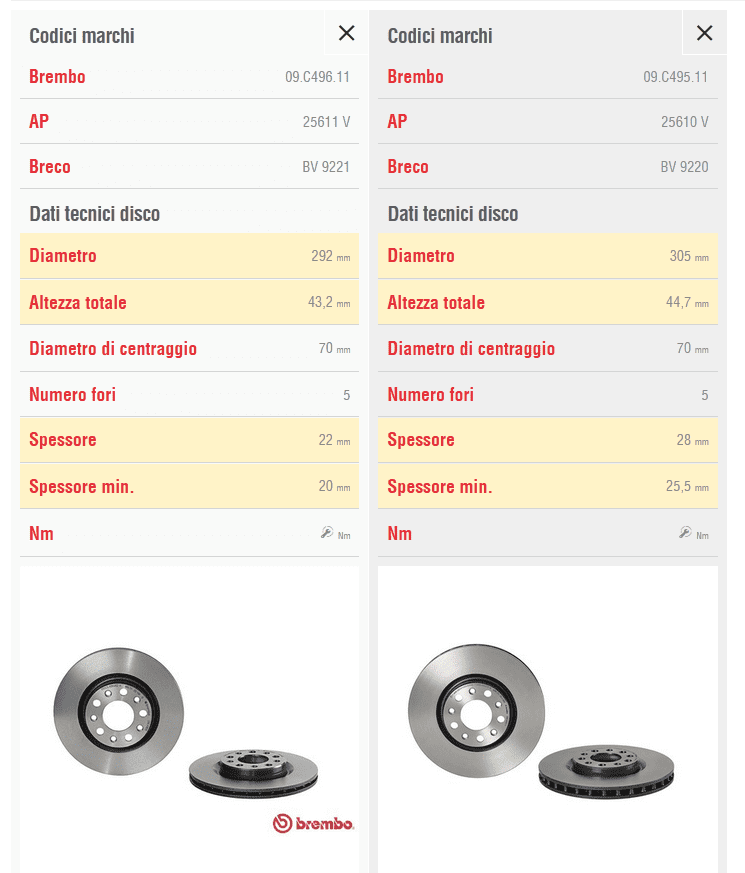
Task: Open the 305 mm brake disc photo
Action: click(x=548, y=719)
